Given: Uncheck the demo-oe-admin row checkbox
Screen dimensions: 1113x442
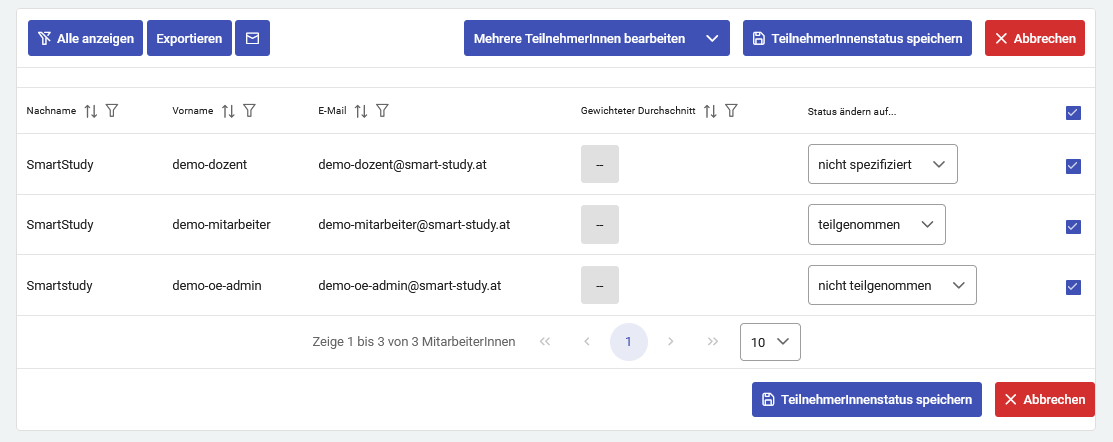Looking at the screenshot, I should (1073, 287).
